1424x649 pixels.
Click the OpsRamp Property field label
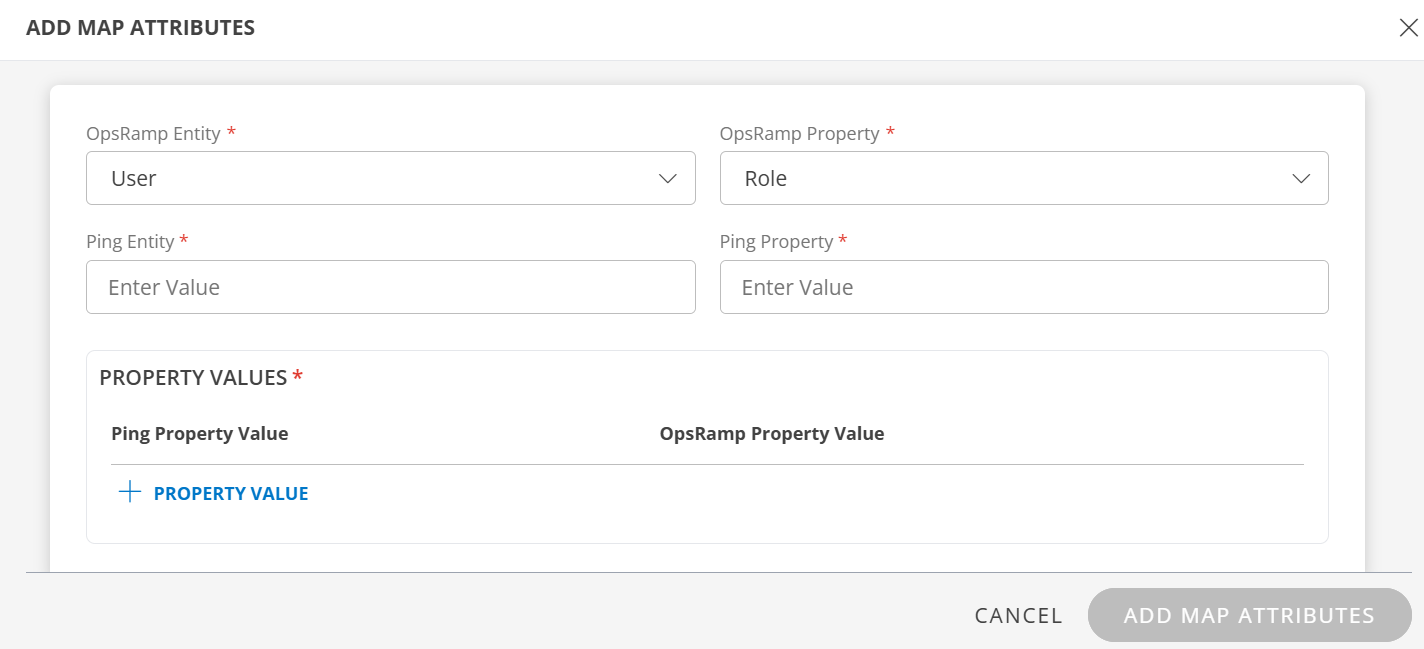pyautogui.click(x=799, y=133)
